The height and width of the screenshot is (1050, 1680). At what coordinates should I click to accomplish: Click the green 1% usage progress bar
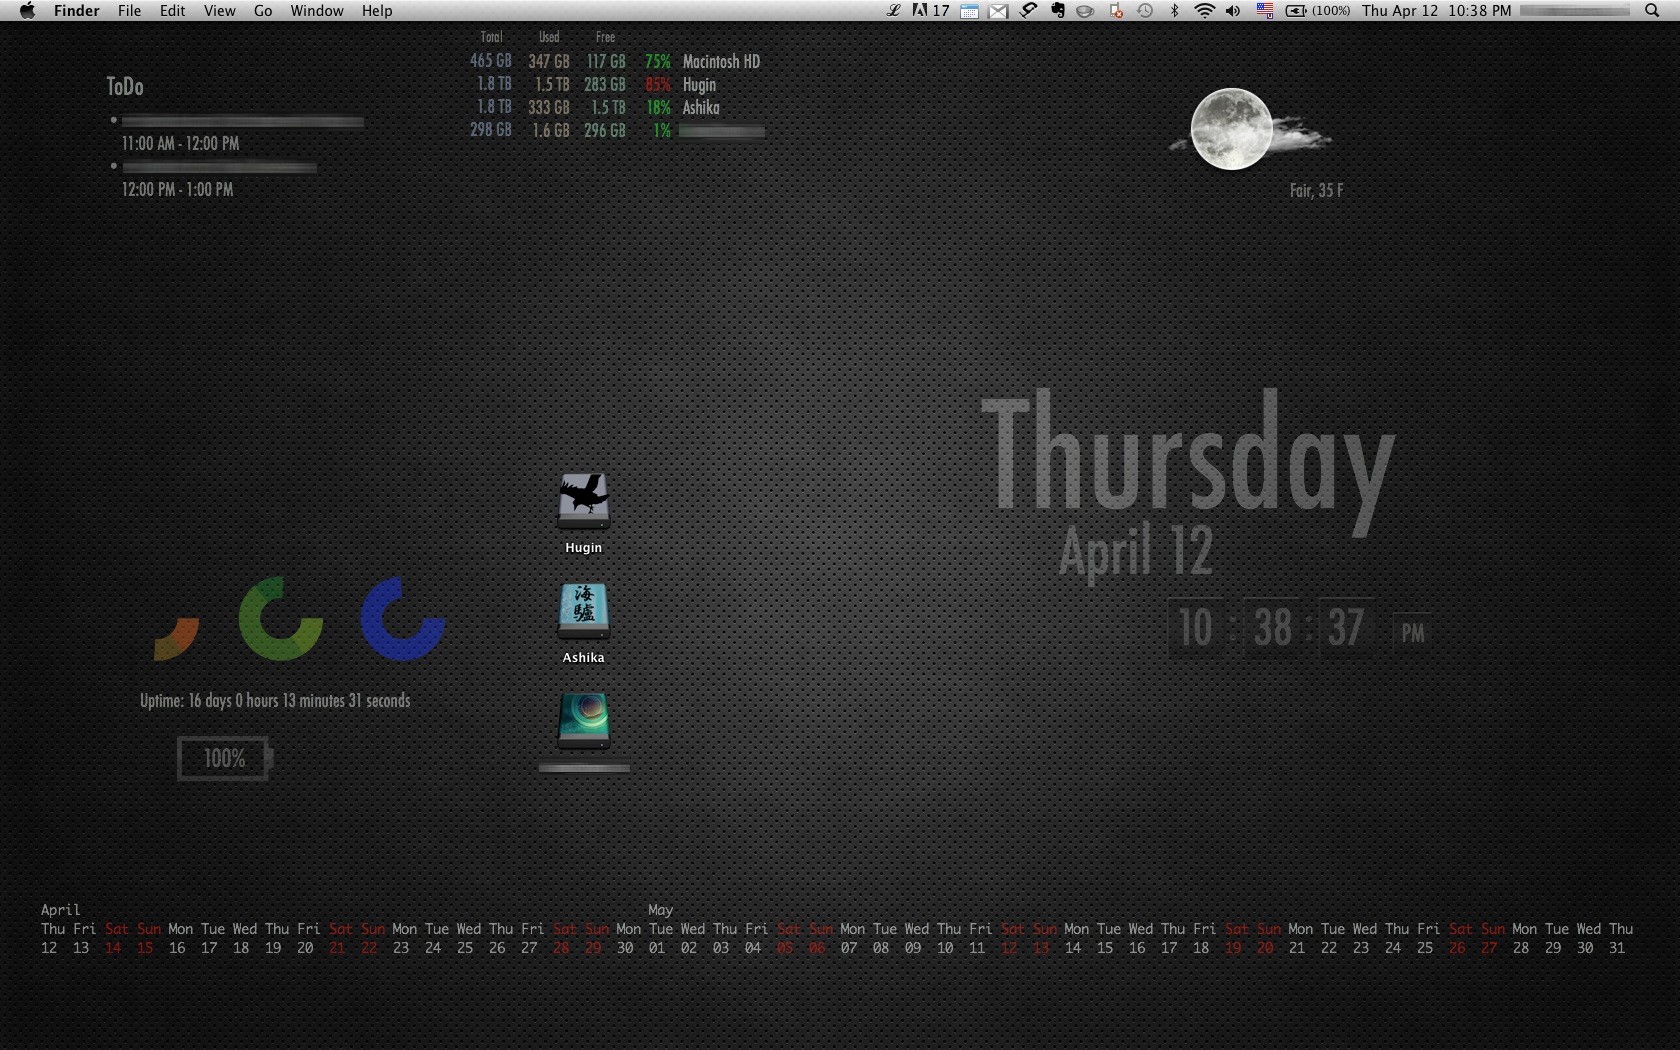[x=719, y=130]
